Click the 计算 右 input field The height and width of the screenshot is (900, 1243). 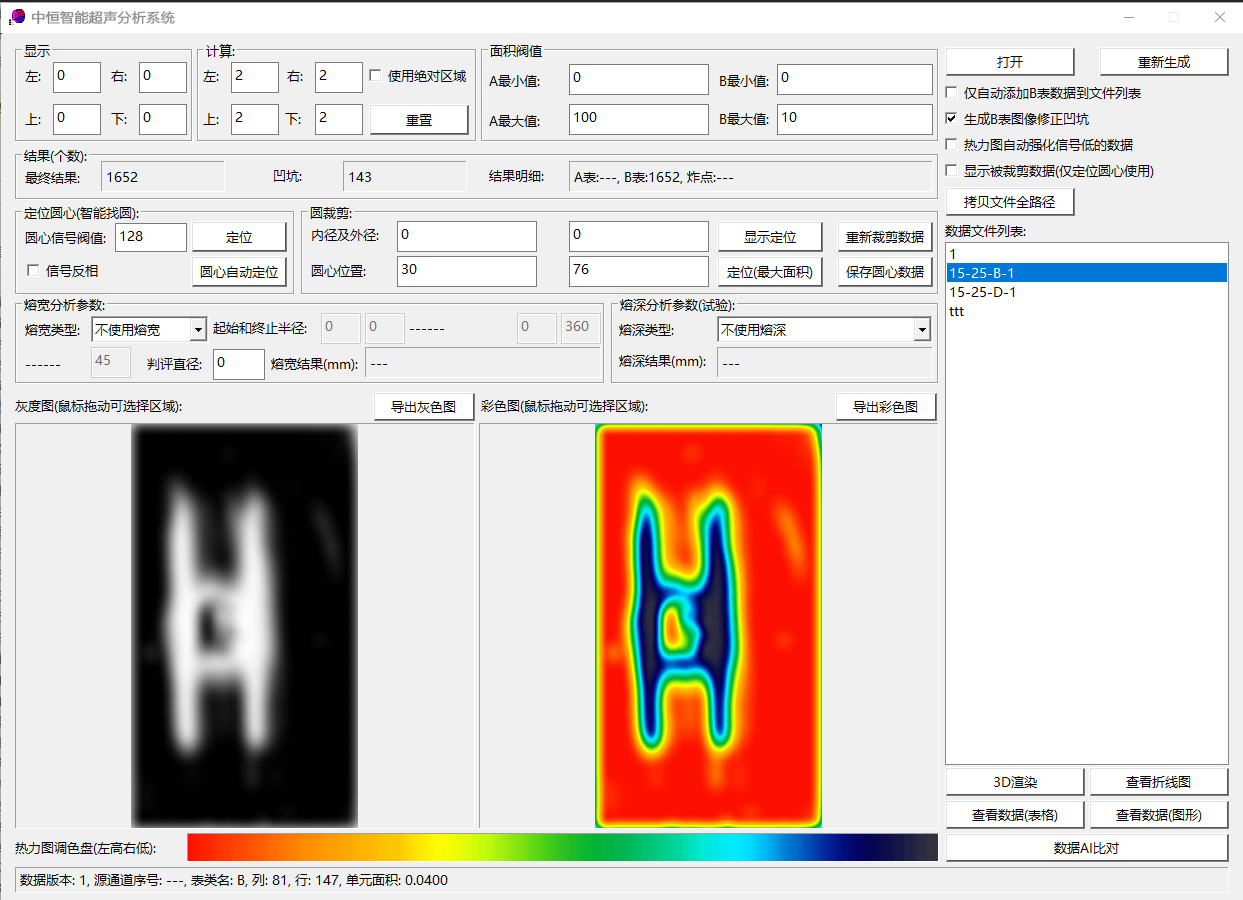[x=339, y=77]
